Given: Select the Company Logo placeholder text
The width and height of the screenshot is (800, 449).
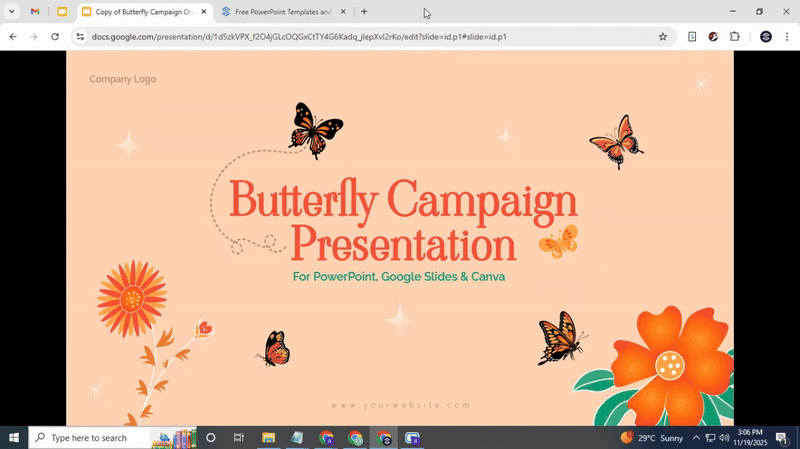Looking at the screenshot, I should (122, 79).
